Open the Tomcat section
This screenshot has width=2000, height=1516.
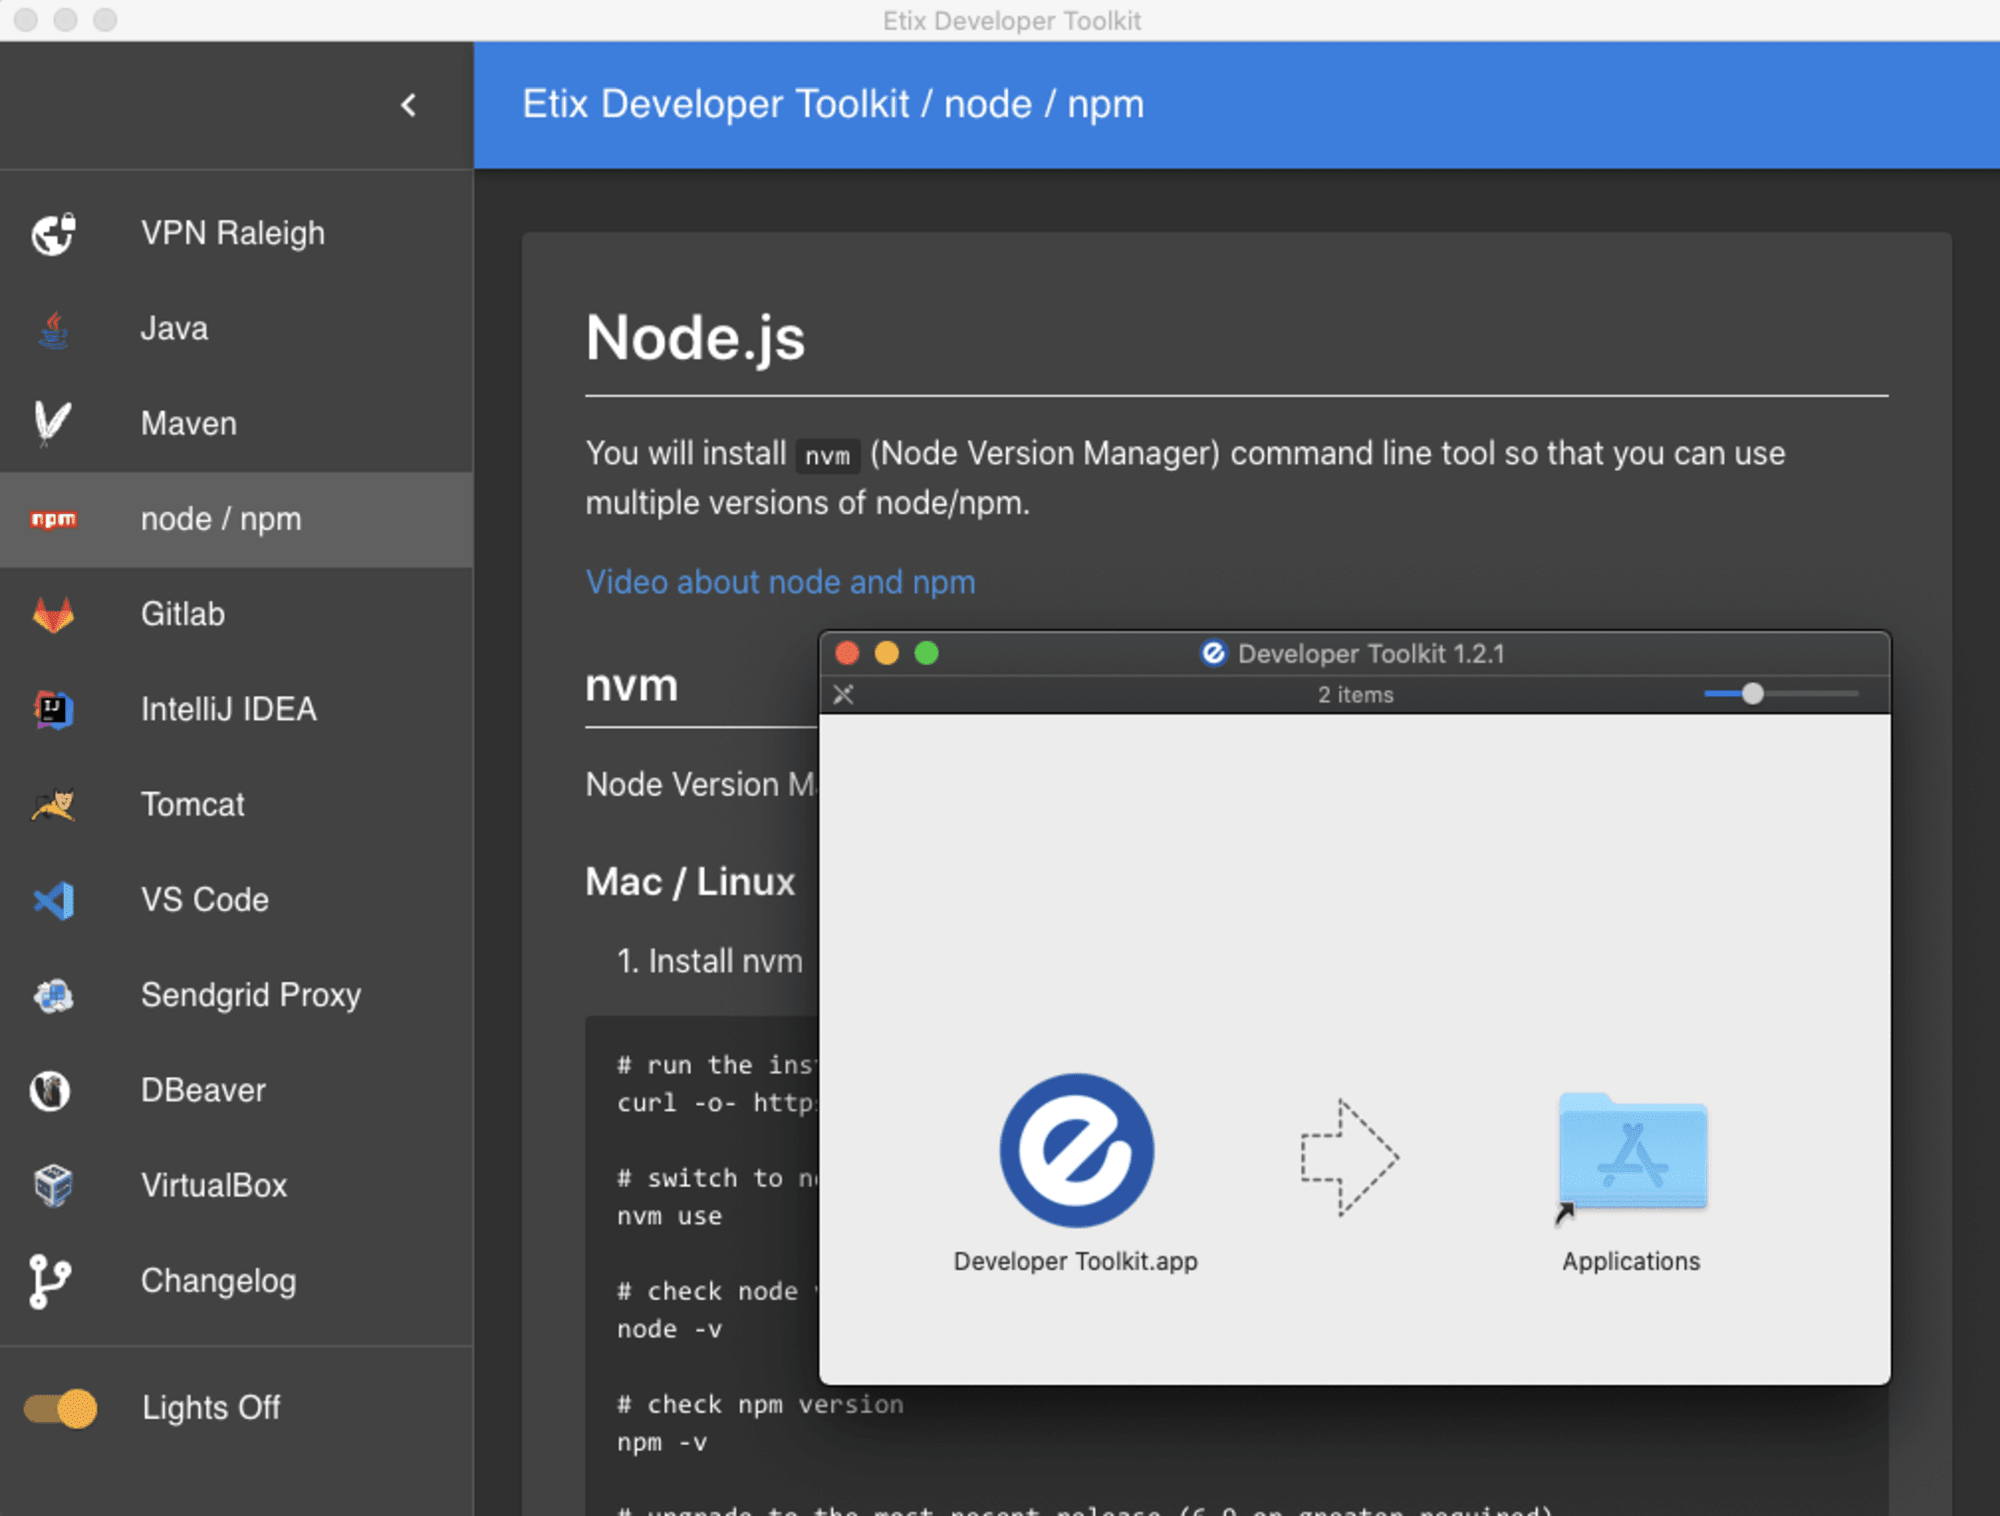[x=236, y=804]
